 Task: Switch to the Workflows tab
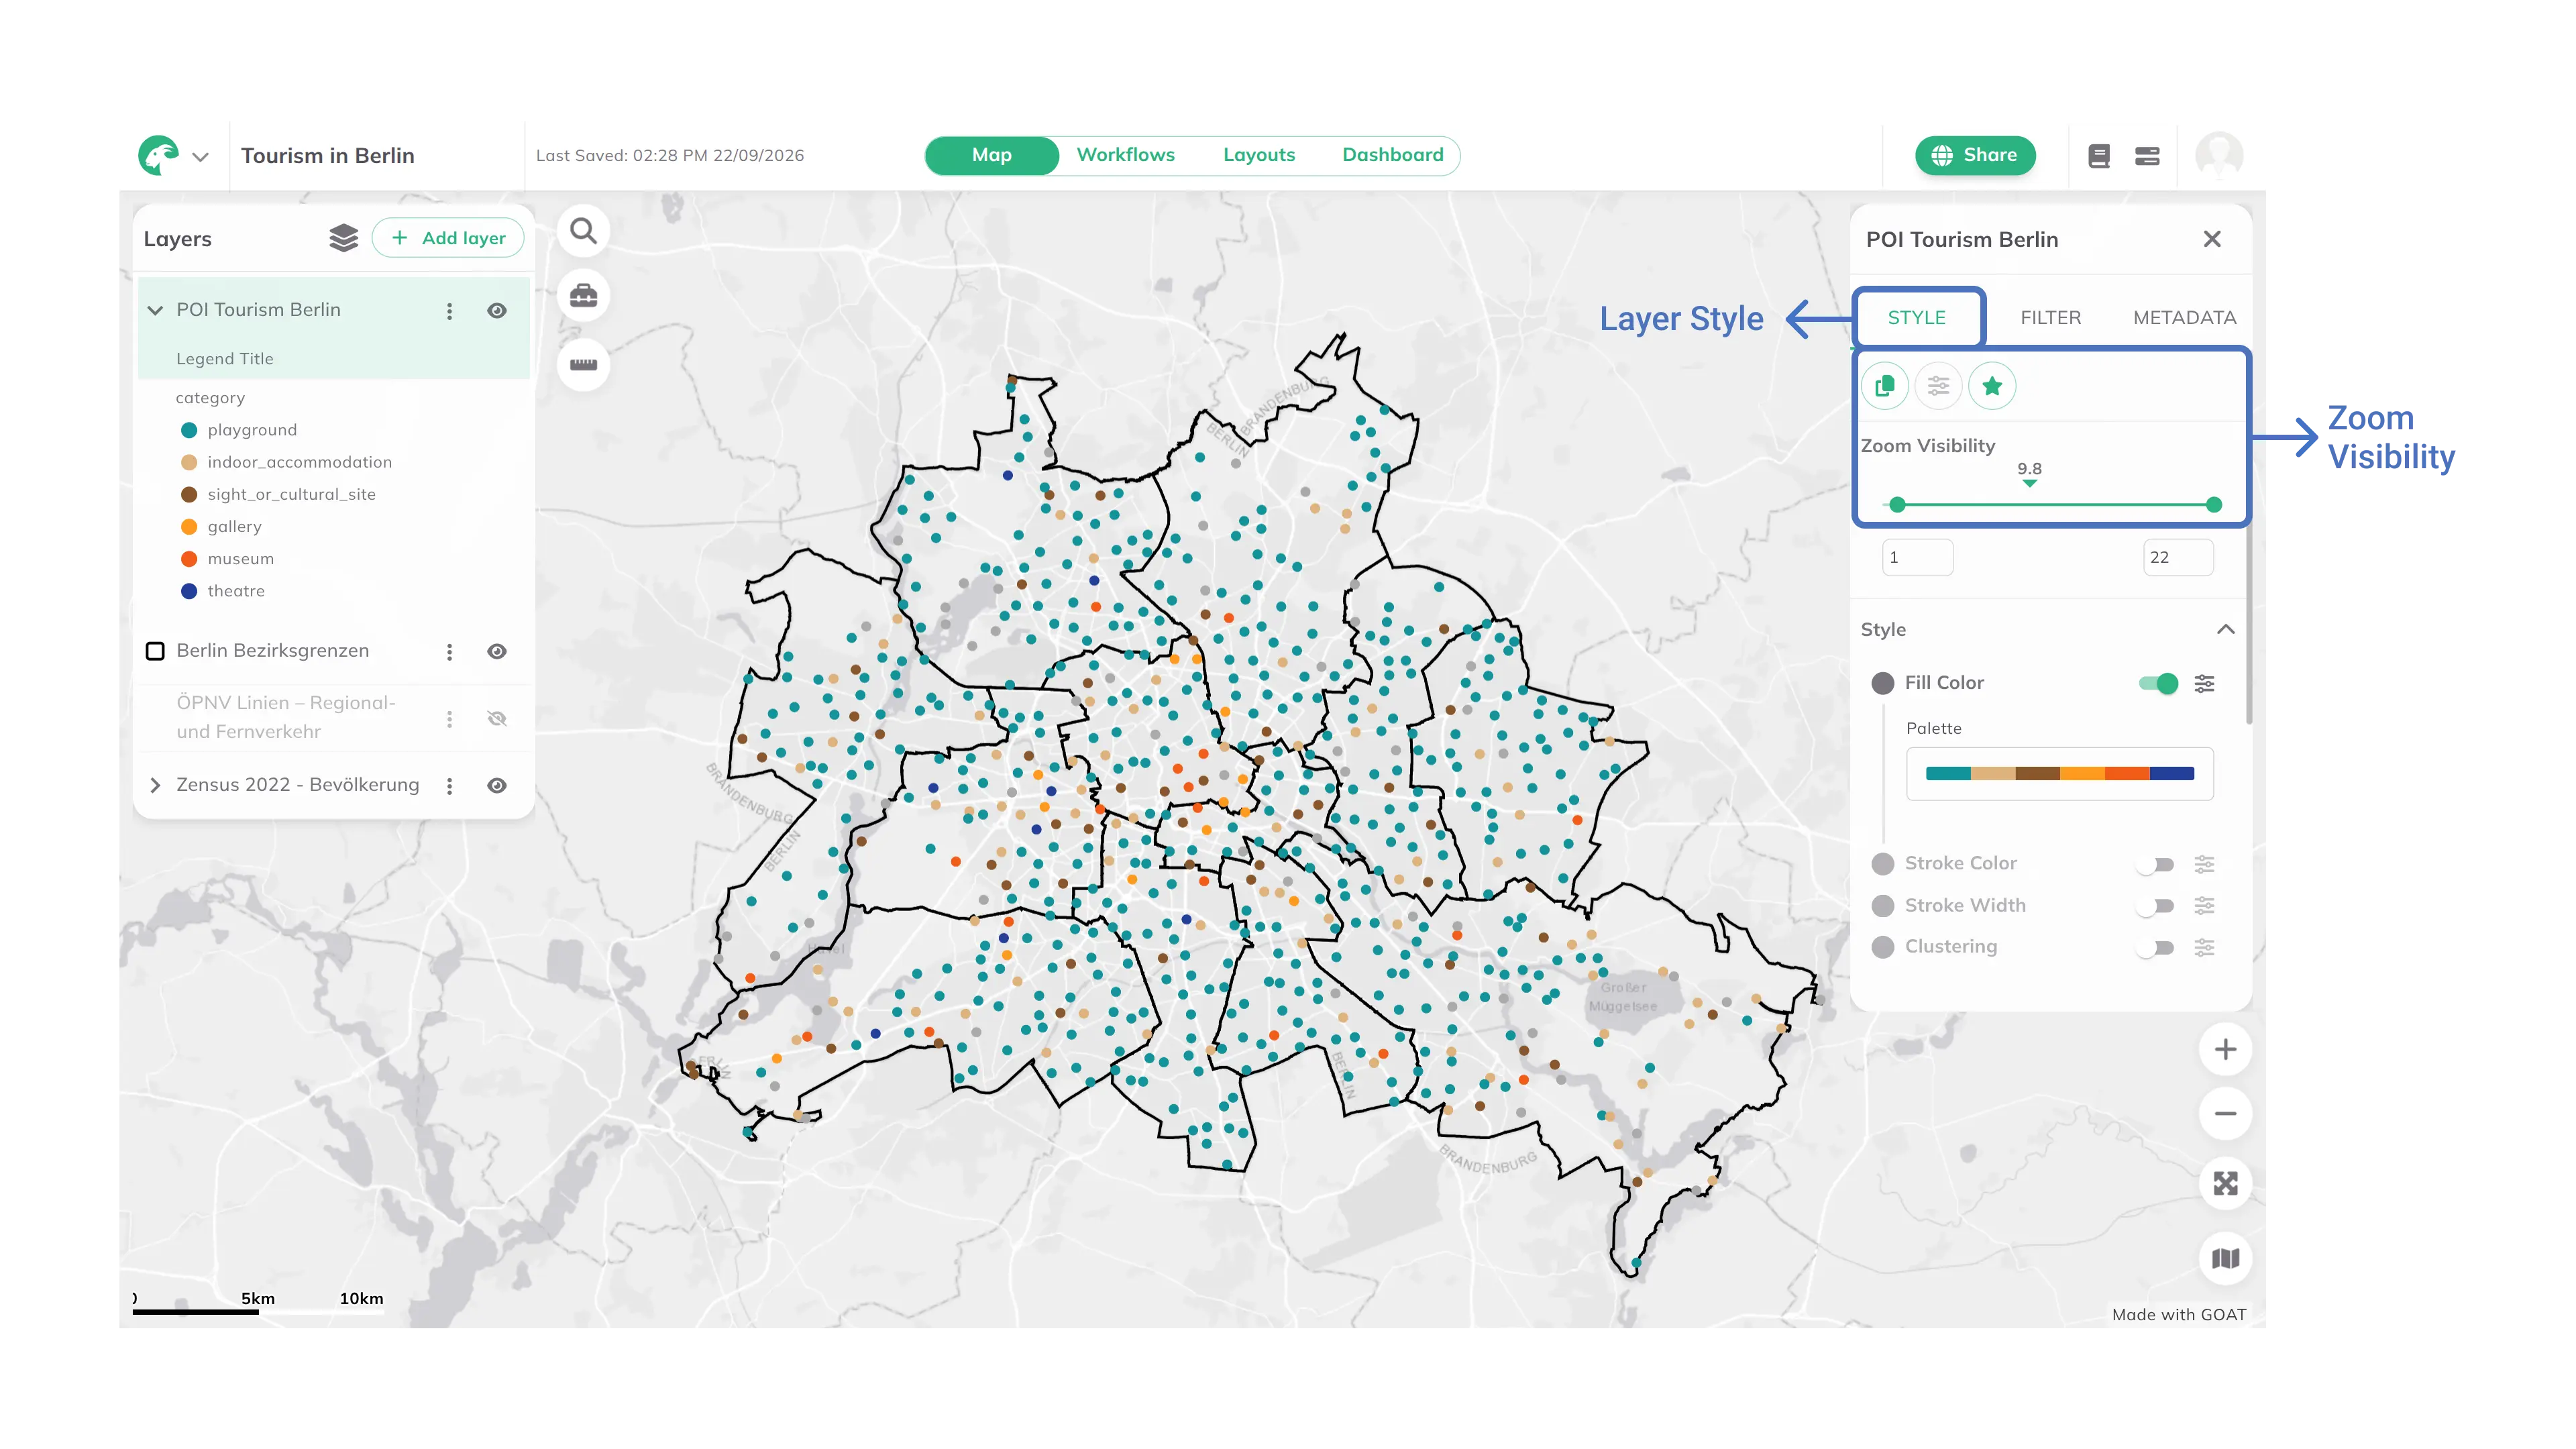(1125, 155)
